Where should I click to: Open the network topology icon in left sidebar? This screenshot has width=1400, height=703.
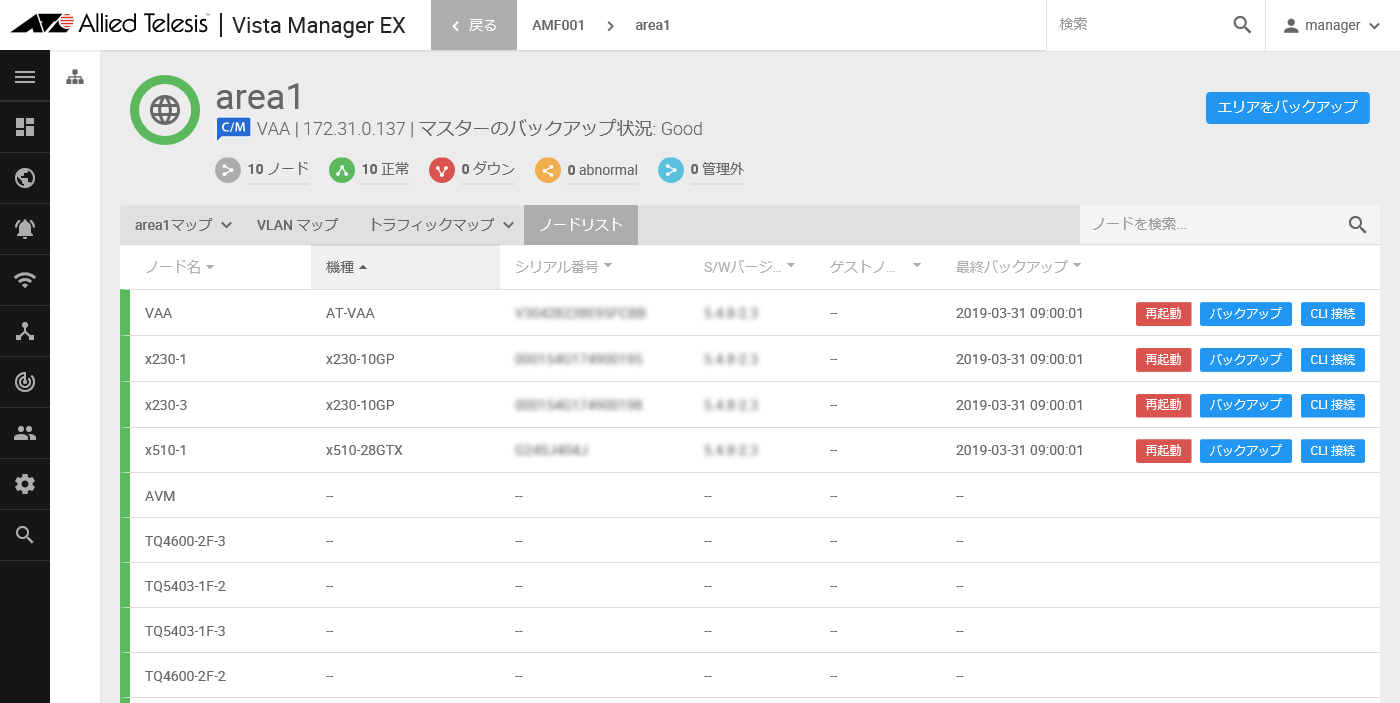25,331
